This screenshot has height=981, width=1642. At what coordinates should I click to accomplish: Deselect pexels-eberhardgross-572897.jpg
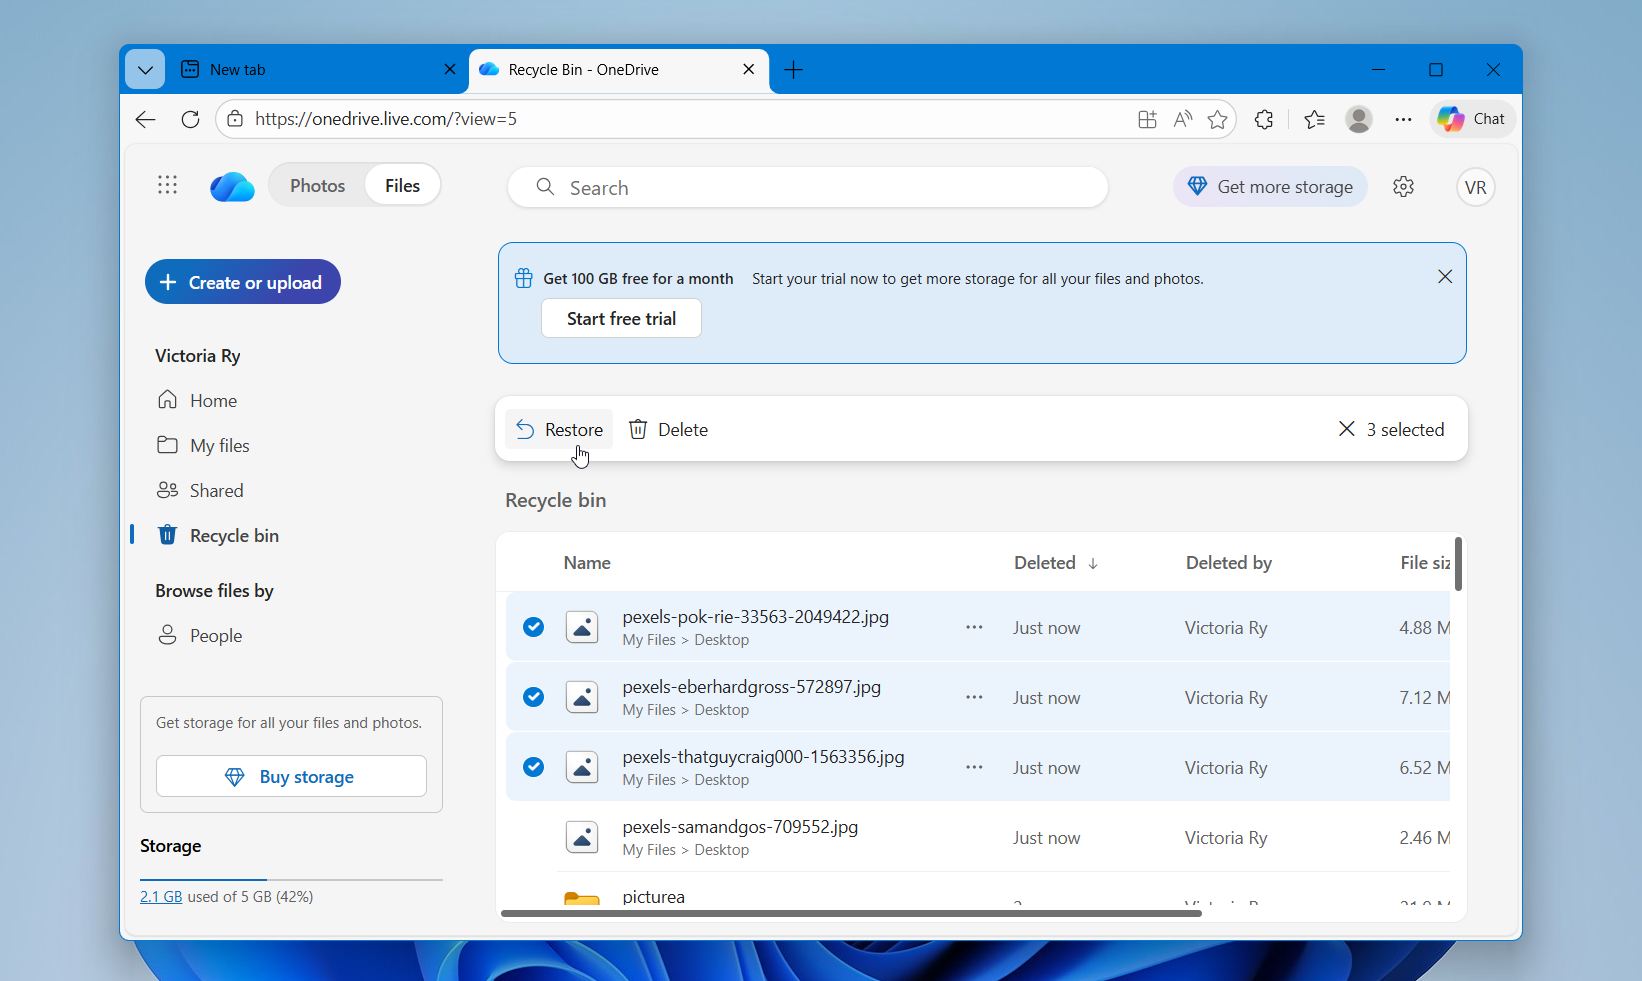click(x=533, y=697)
